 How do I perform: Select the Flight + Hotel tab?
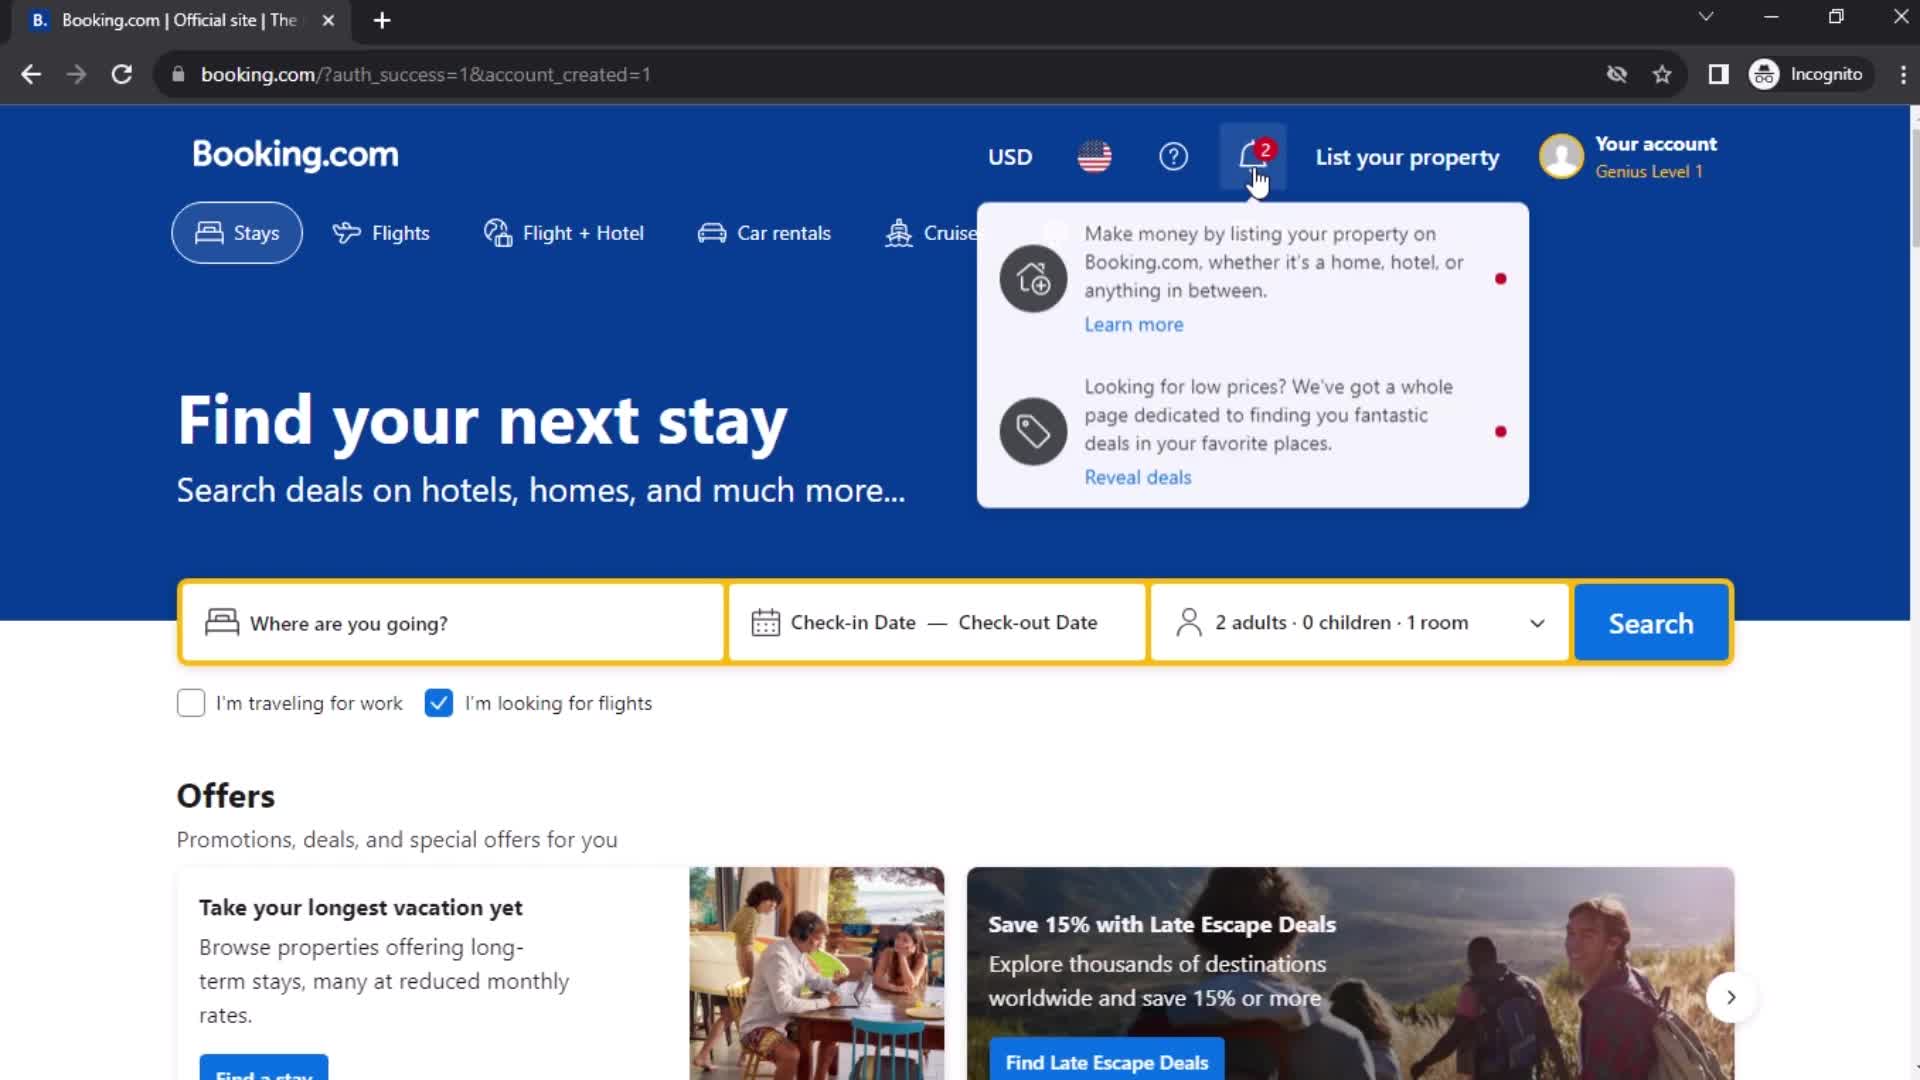(x=564, y=233)
